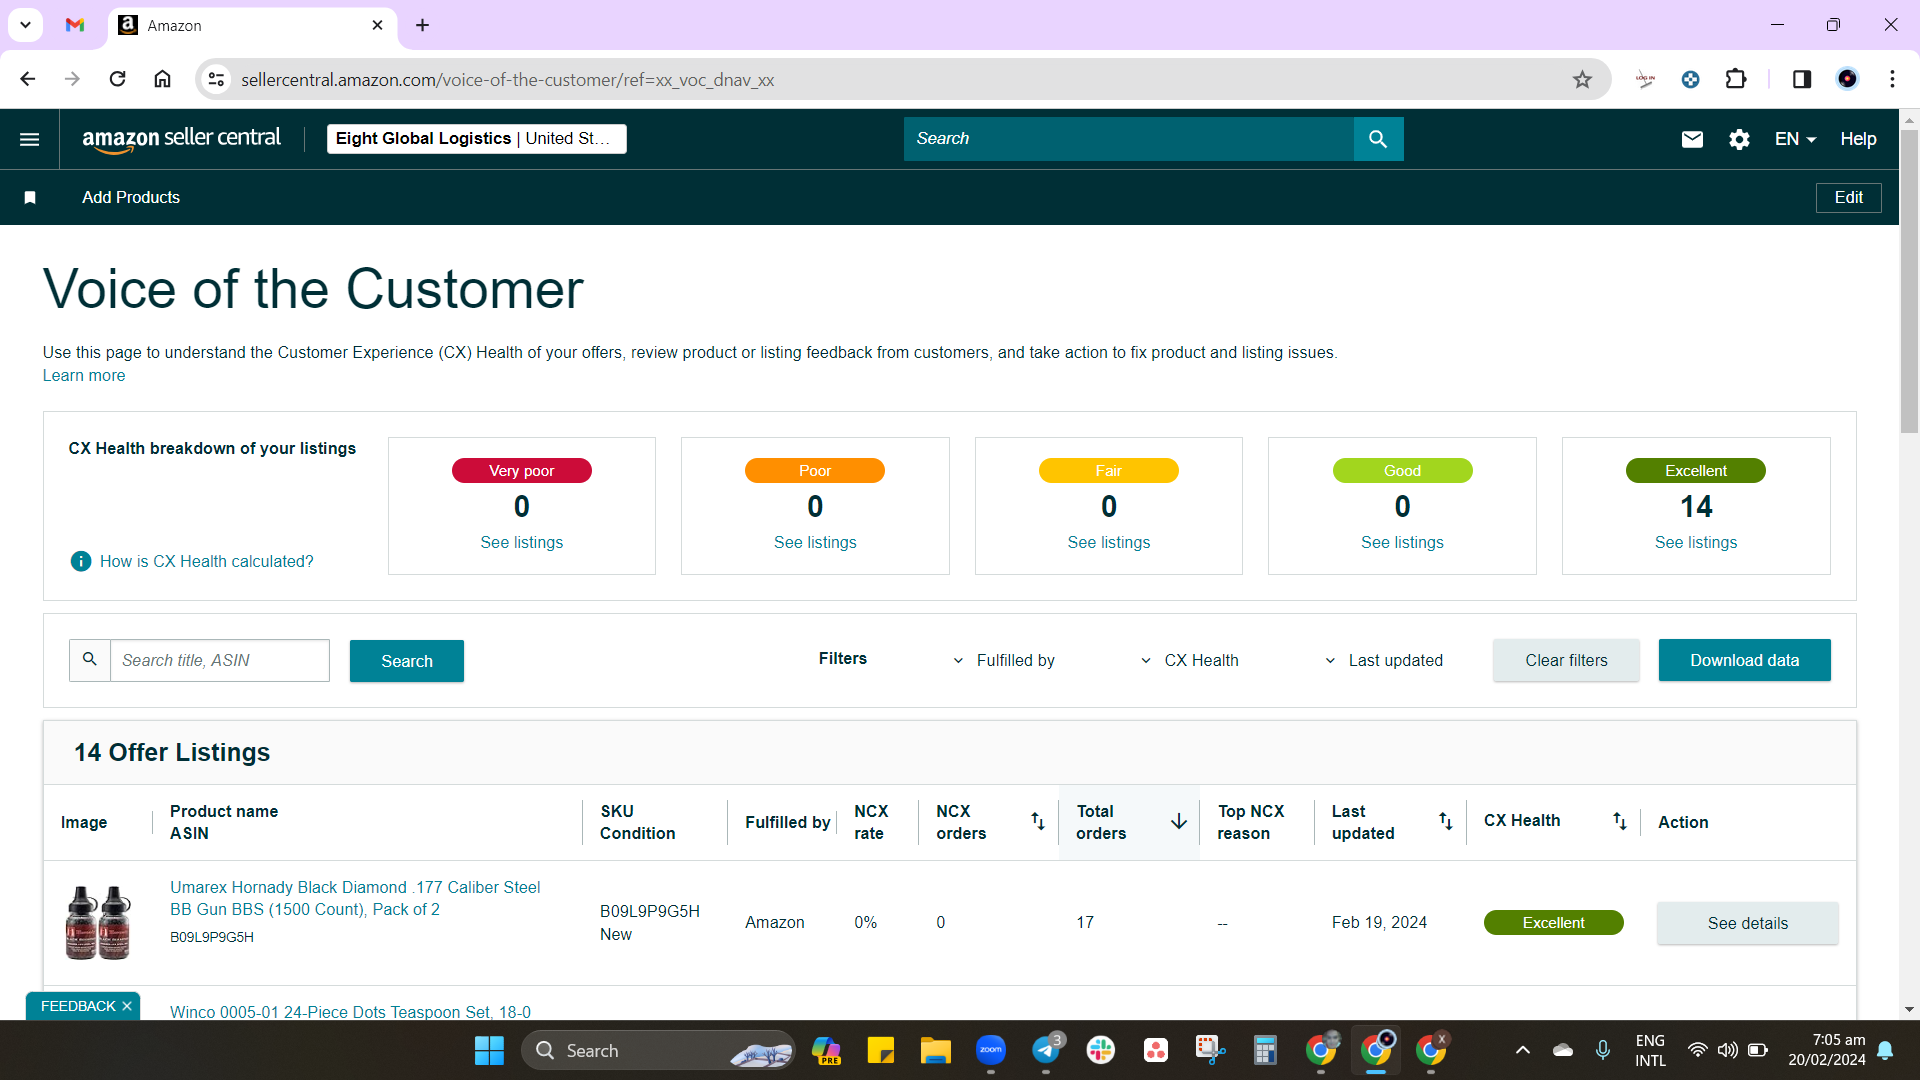Screen dimensions: 1920x1080
Task: Click the Umarex BB product thumbnail
Action: pos(97,922)
